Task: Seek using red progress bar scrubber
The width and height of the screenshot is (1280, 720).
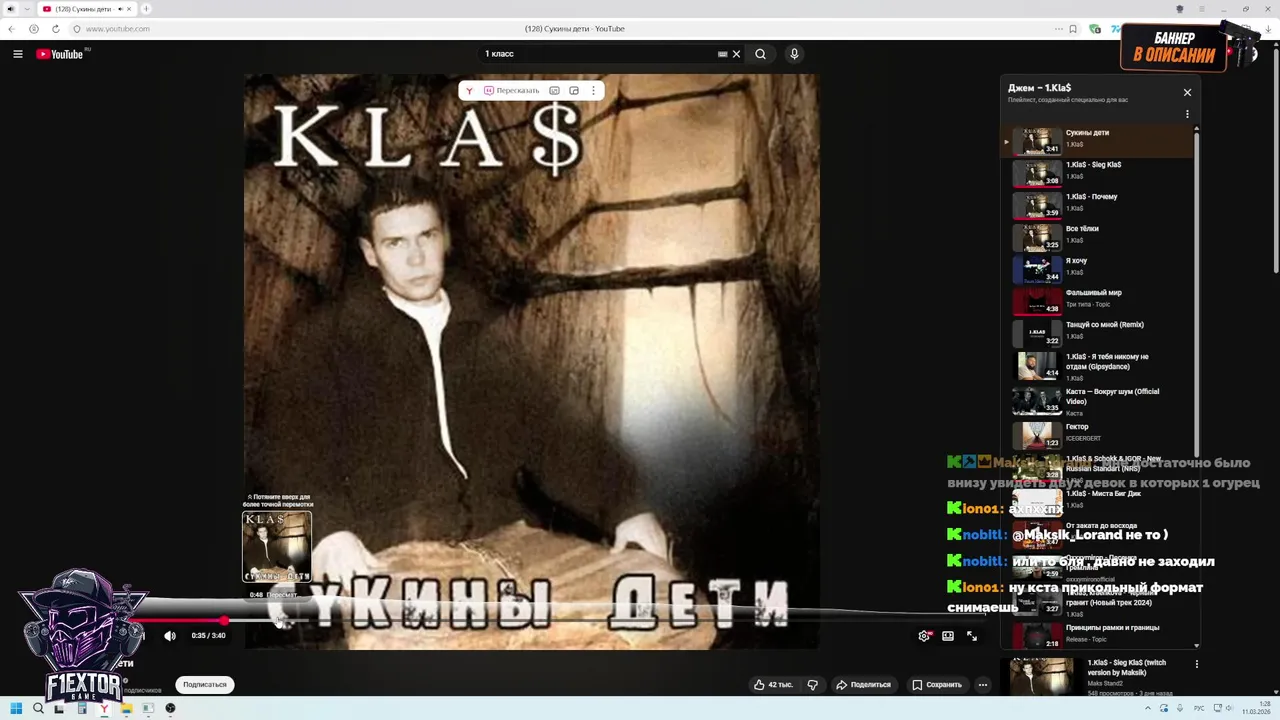Action: tap(224, 621)
